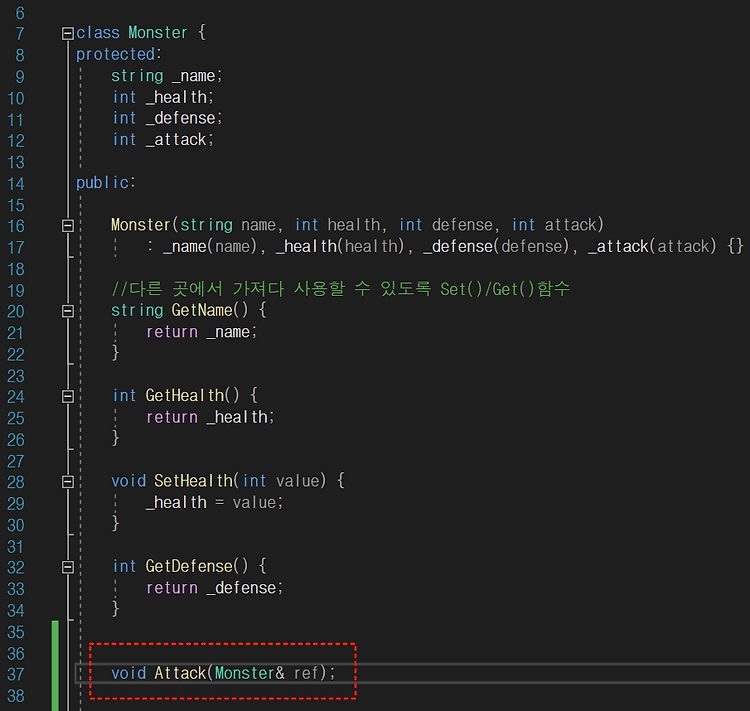750x711 pixels.
Task: Click line number 7 in the gutter
Action: pyautogui.click(x=20, y=34)
